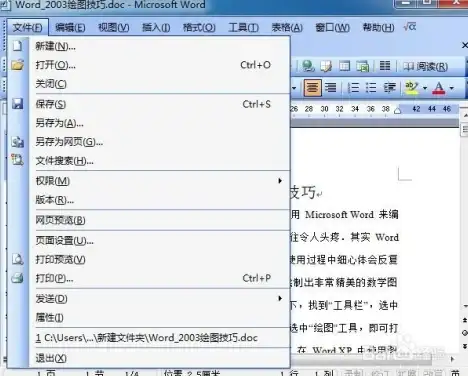This screenshot has height=376, width=468.
Task: Select Versions (版本) entry
Action: click(149, 200)
